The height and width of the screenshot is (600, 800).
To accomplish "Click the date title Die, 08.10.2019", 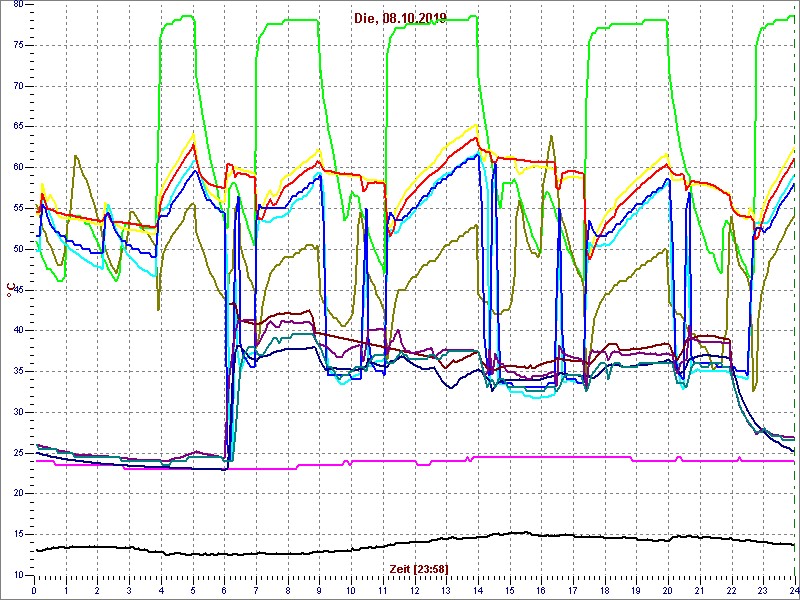I will point(399,18).
